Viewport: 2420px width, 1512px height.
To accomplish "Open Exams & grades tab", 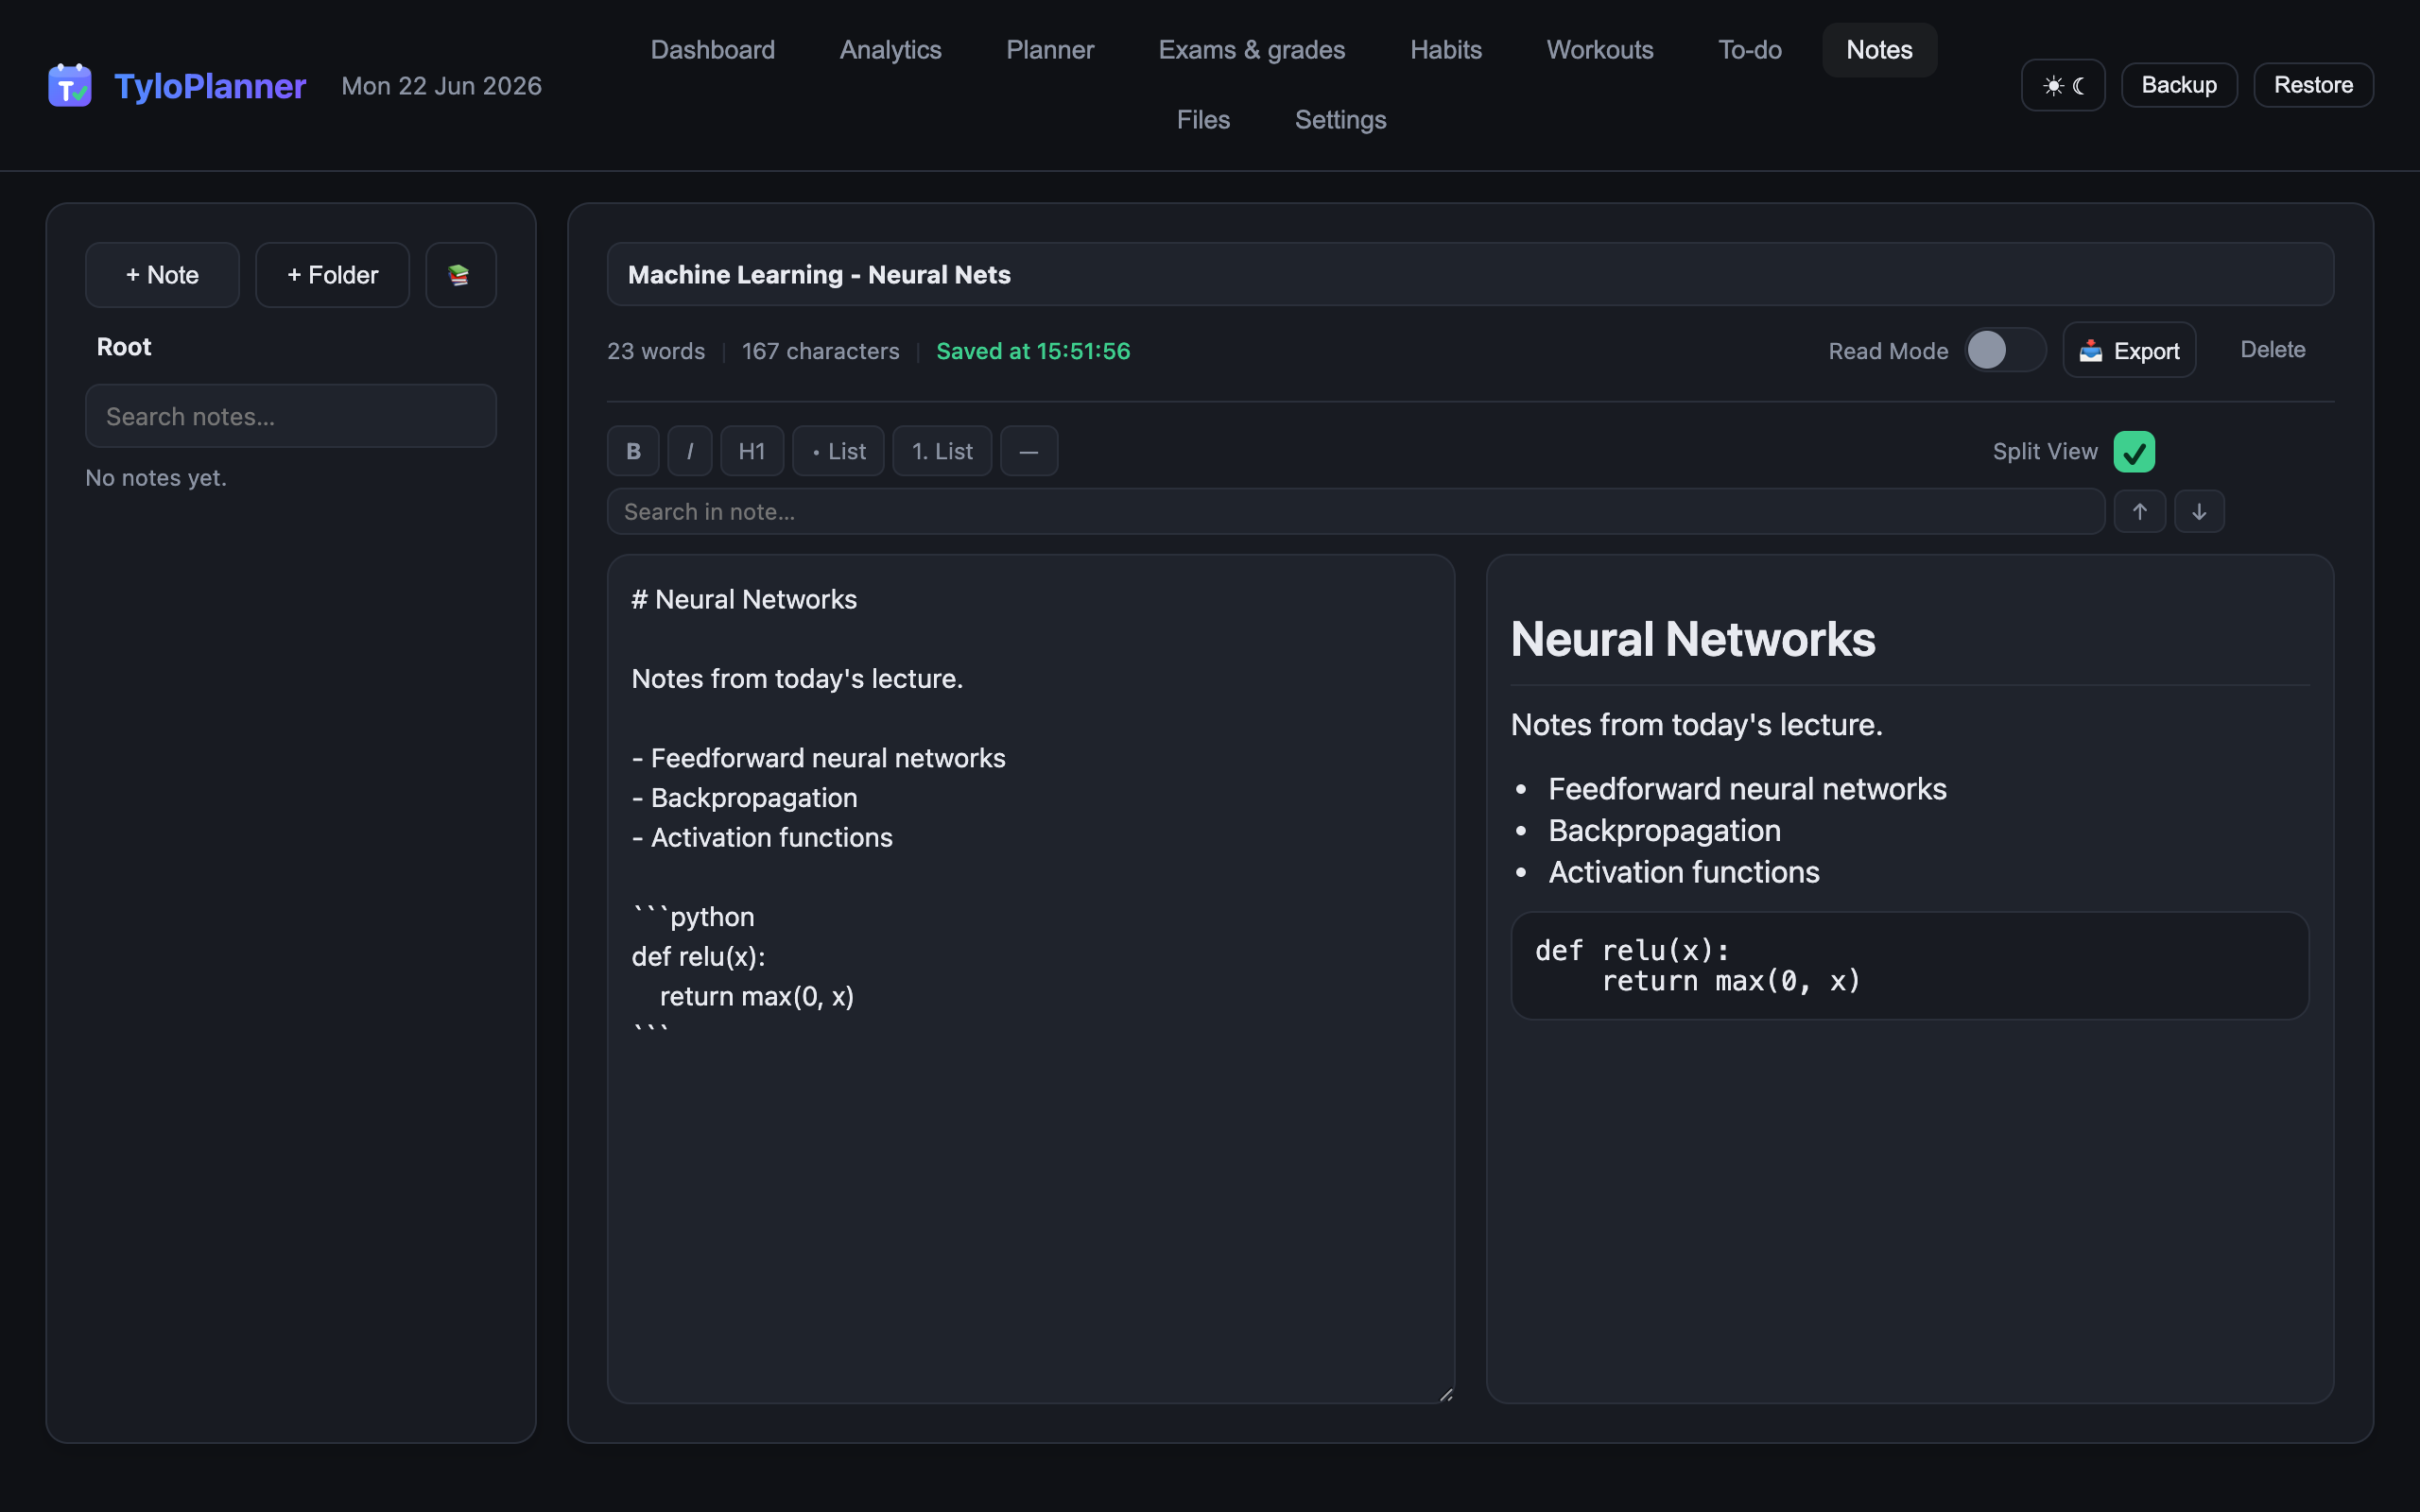I will (1252, 50).
